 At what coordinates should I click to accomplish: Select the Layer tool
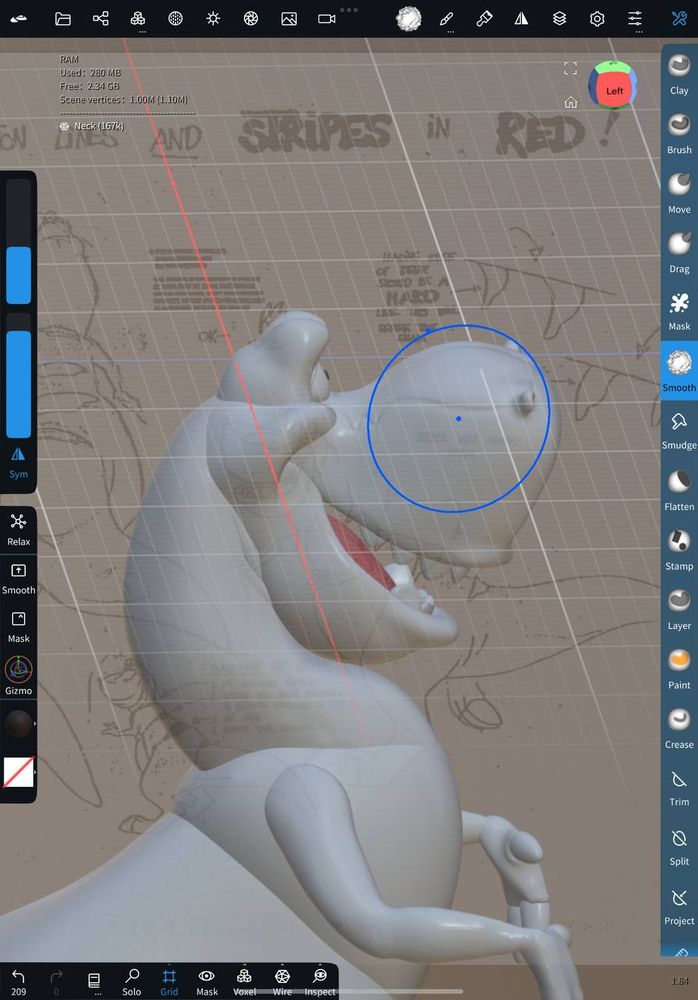pyautogui.click(x=679, y=609)
